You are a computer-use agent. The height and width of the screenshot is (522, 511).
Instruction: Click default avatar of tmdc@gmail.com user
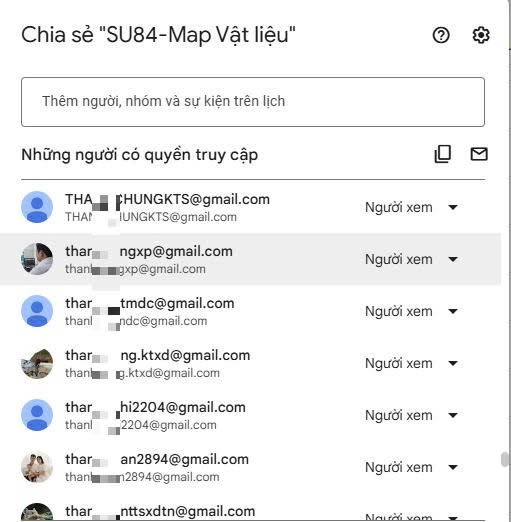click(x=37, y=311)
